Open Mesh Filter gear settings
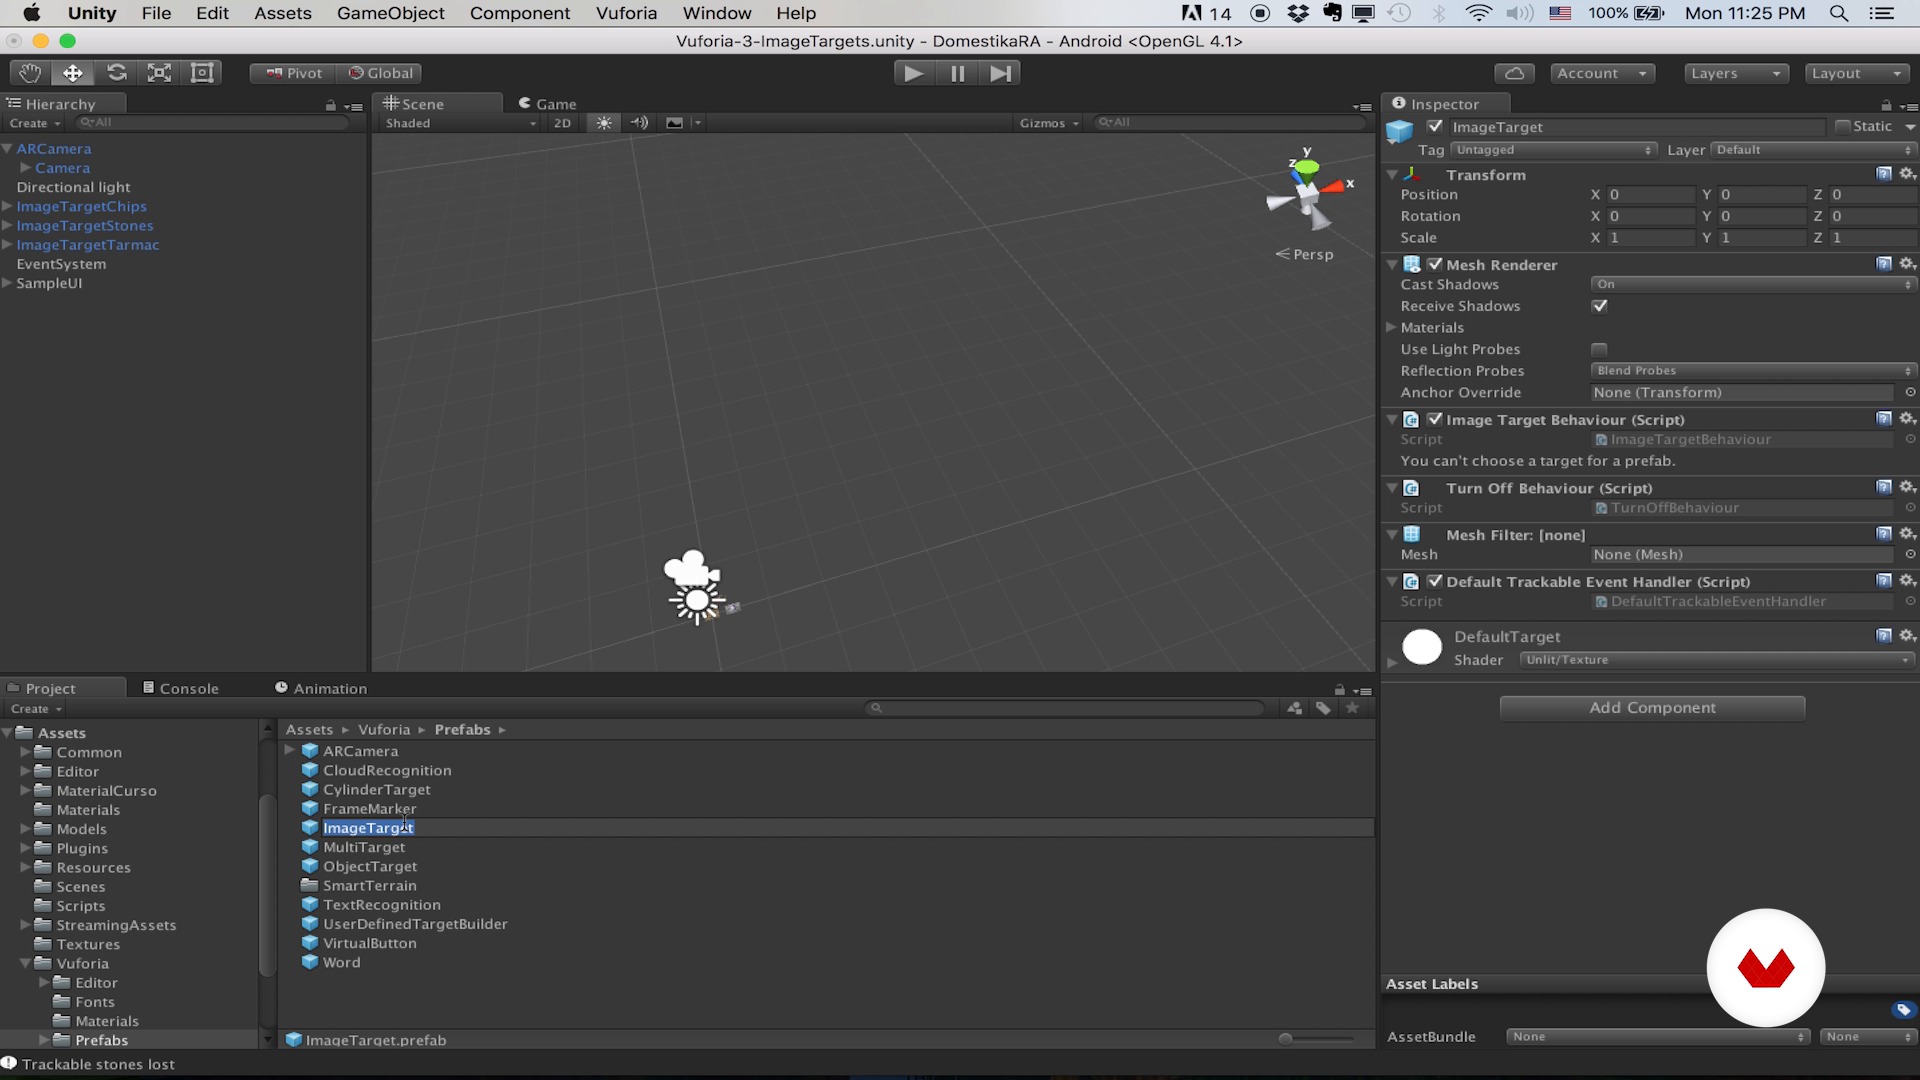The image size is (1920, 1080). click(x=1907, y=534)
